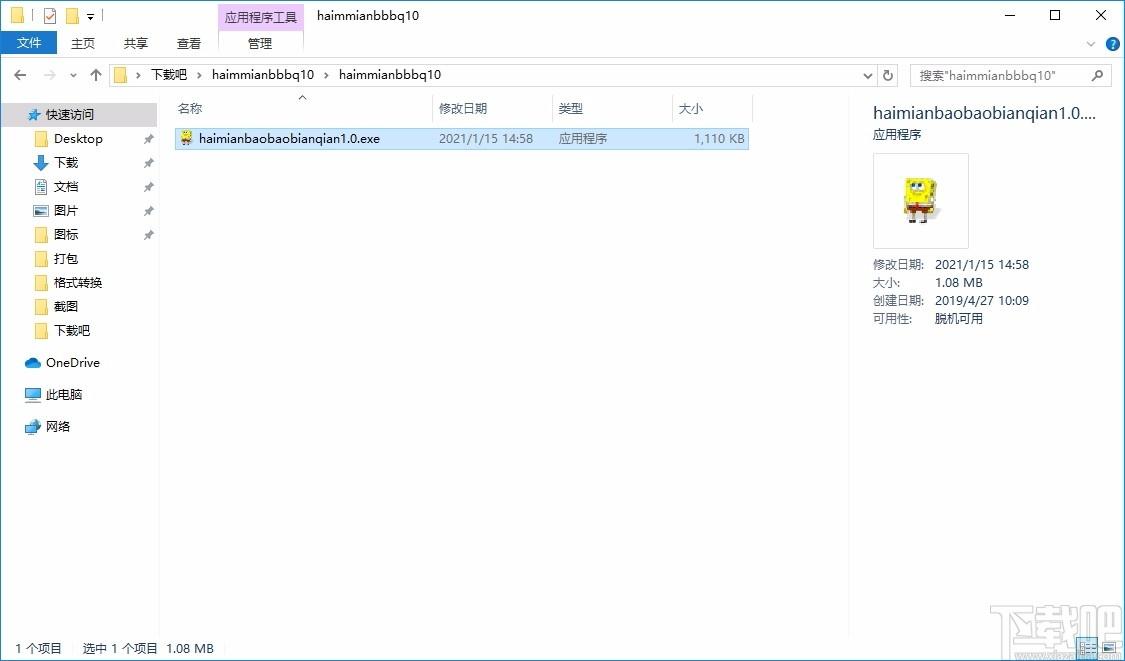1125x661 pixels.
Task: Click the 应用程序 type cell in file row
Action: [x=583, y=139]
